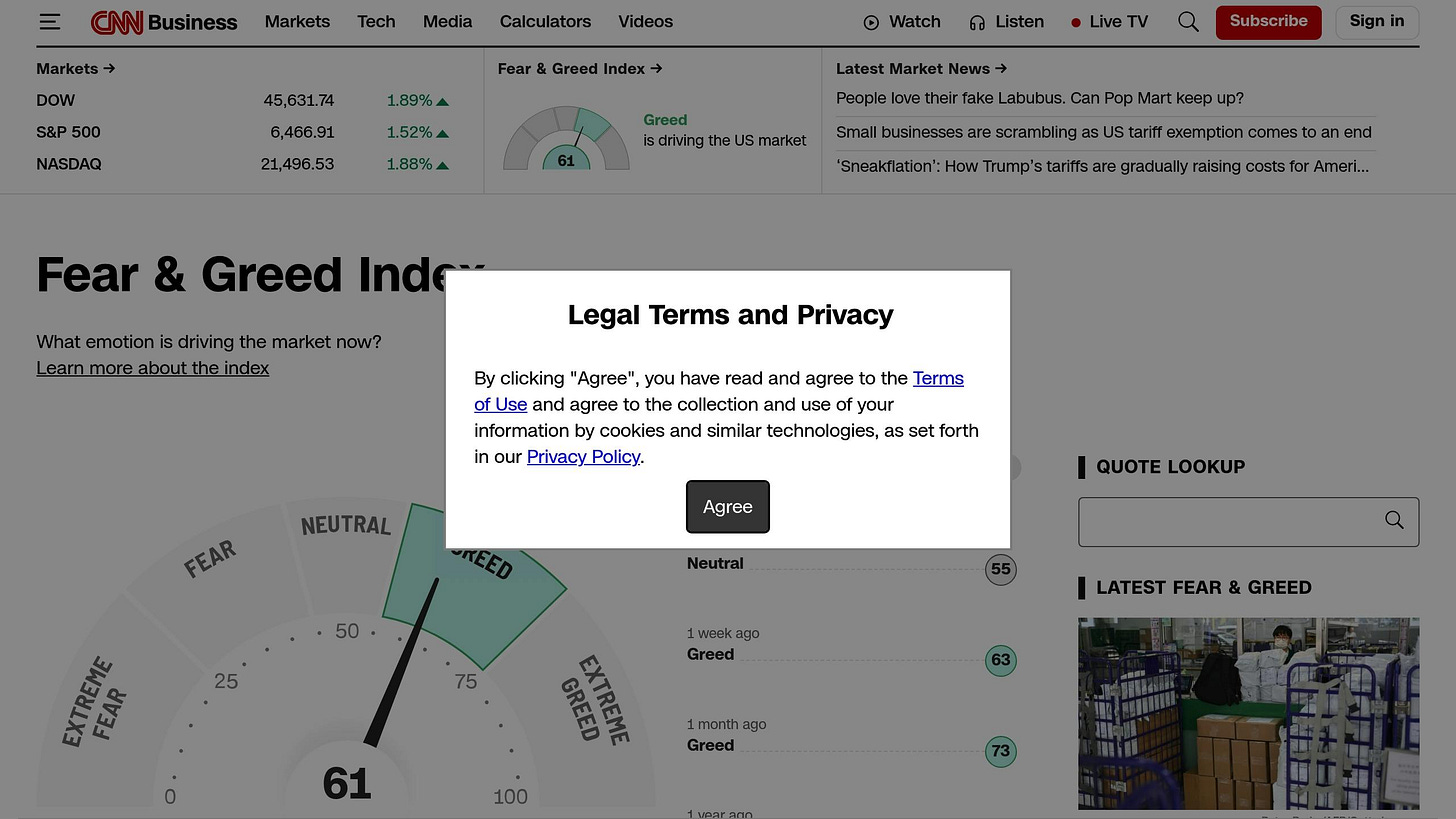Open the Calculators menu item

(545, 22)
